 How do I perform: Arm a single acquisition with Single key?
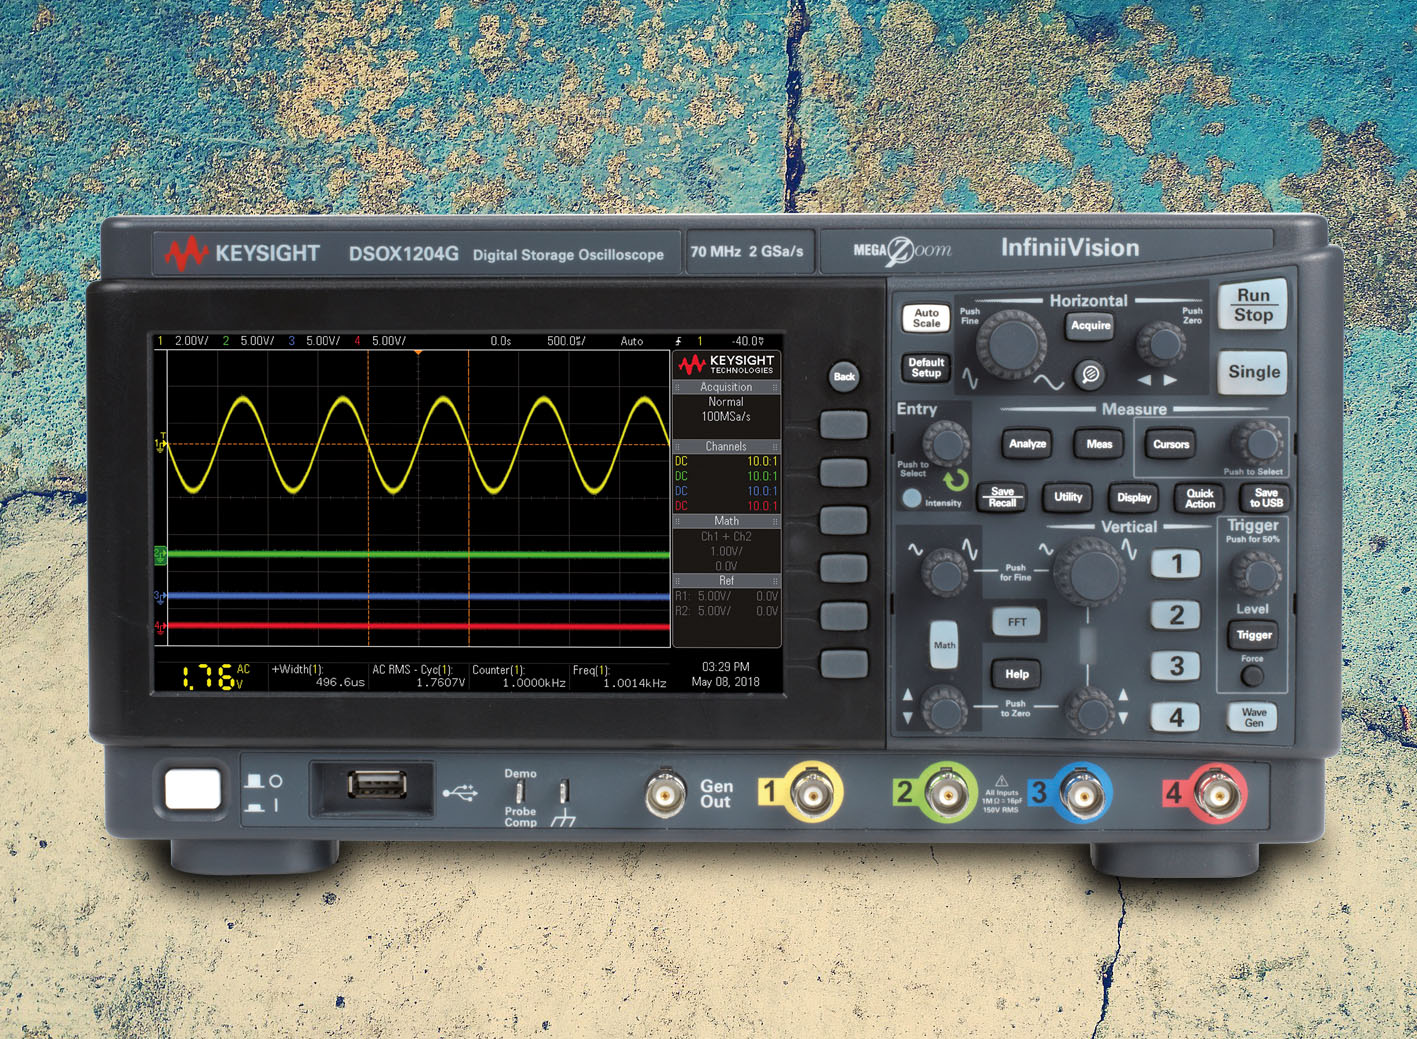pos(1253,372)
